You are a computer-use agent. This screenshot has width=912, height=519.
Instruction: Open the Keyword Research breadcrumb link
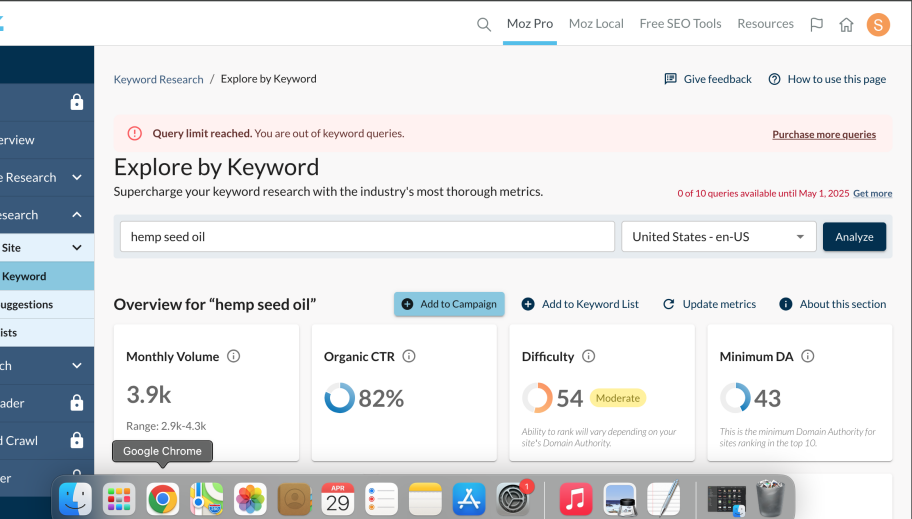coord(158,79)
